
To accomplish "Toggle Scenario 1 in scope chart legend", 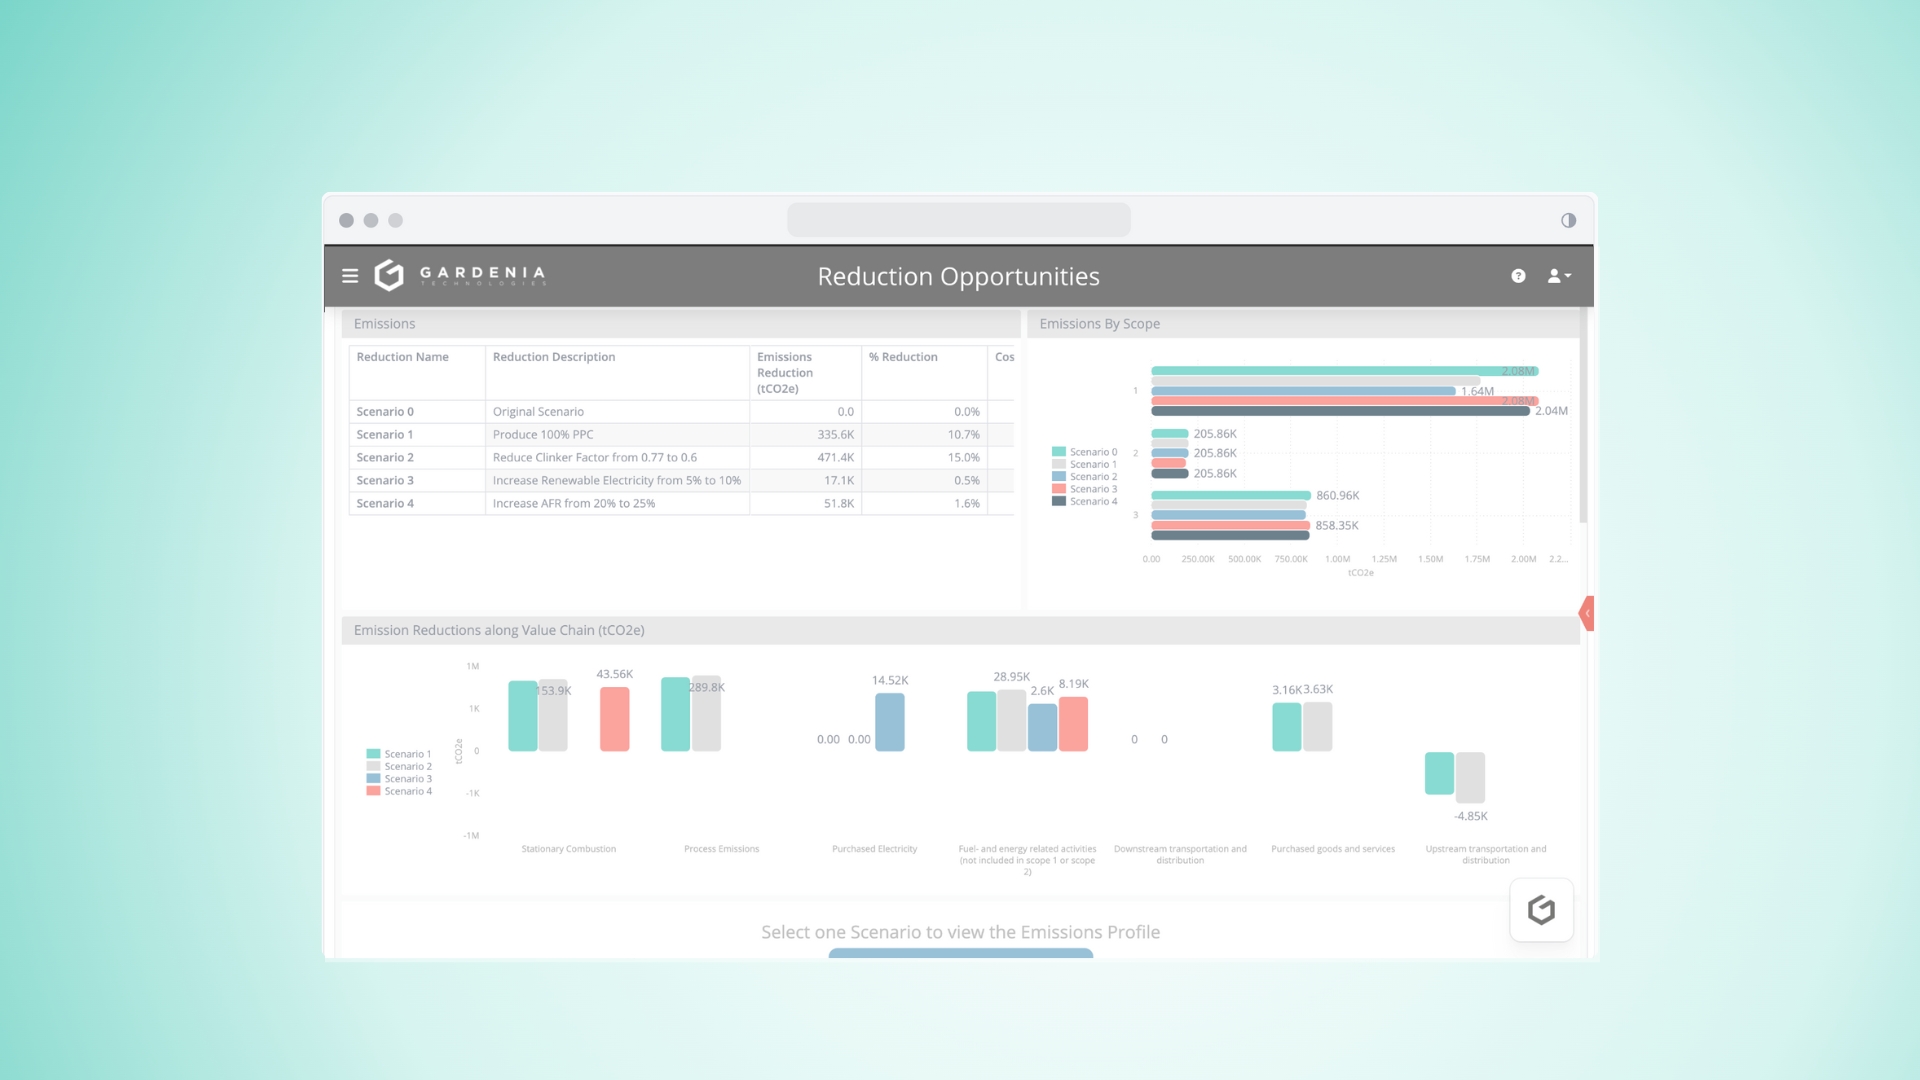I will (1085, 464).
